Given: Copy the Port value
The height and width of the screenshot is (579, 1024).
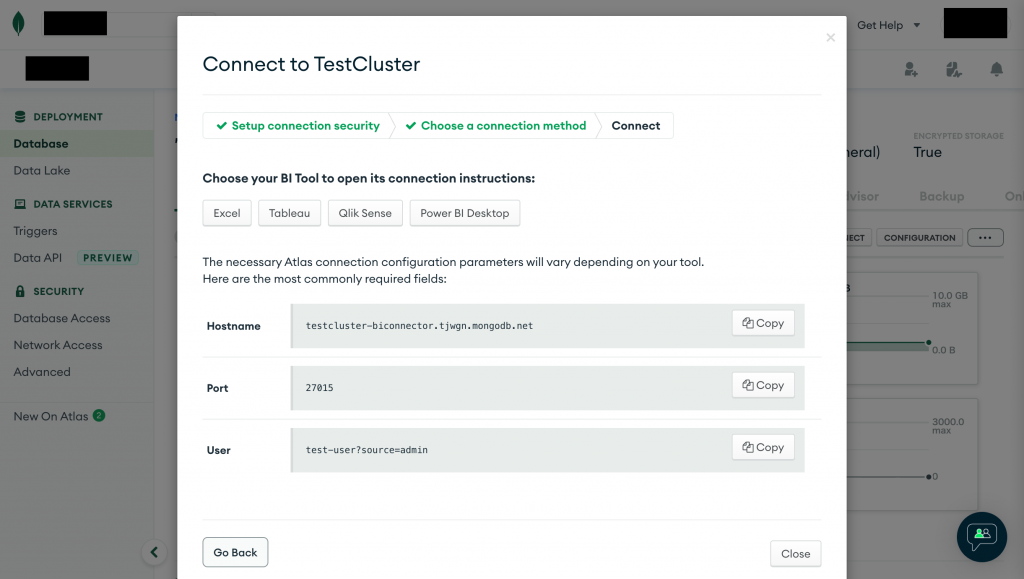Looking at the screenshot, I should click(x=763, y=385).
